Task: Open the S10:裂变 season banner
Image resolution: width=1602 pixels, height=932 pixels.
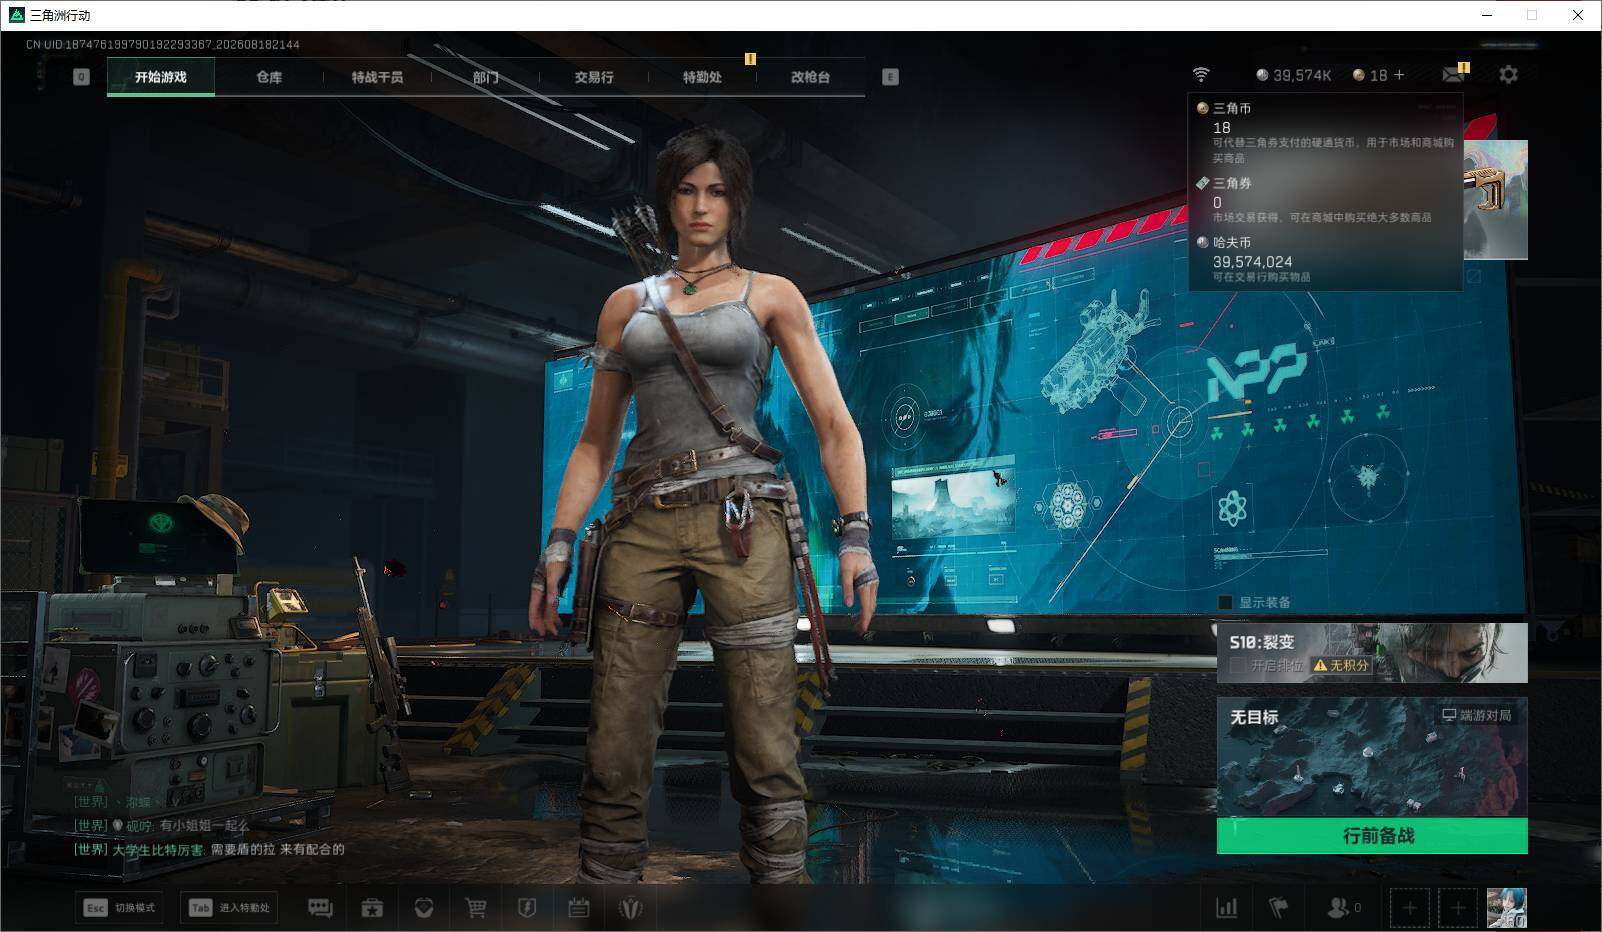Action: (x=1372, y=653)
